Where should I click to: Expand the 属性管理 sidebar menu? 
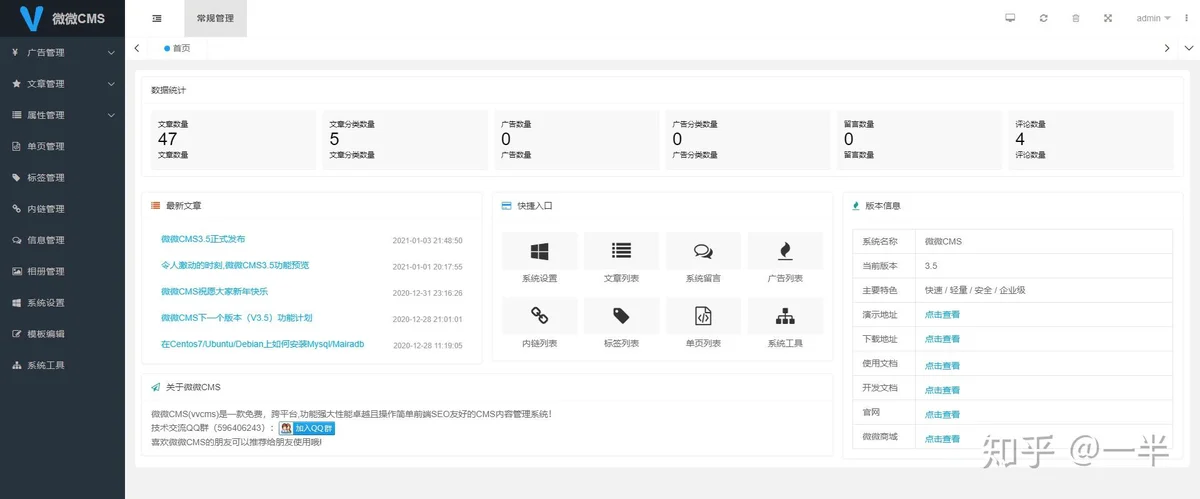[x=62, y=115]
